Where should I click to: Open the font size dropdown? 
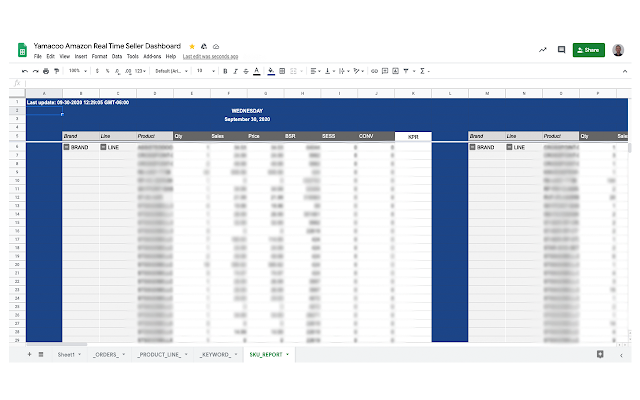pyautogui.click(x=206, y=71)
